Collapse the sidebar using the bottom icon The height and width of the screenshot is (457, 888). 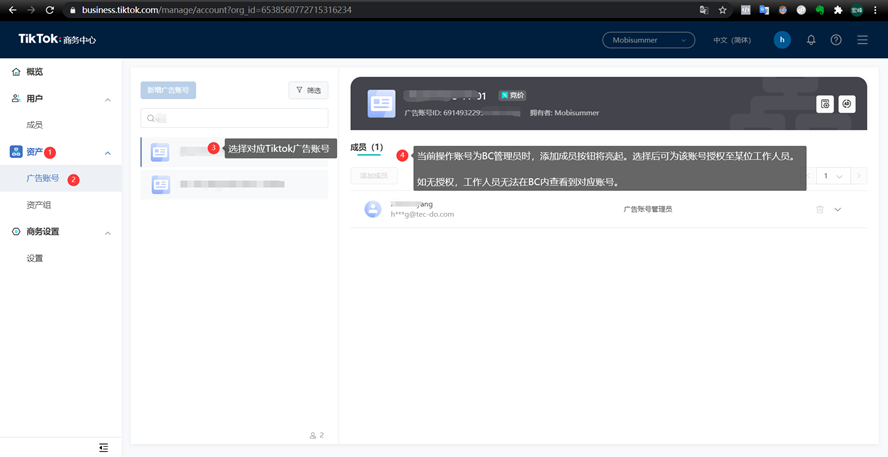[103, 447]
